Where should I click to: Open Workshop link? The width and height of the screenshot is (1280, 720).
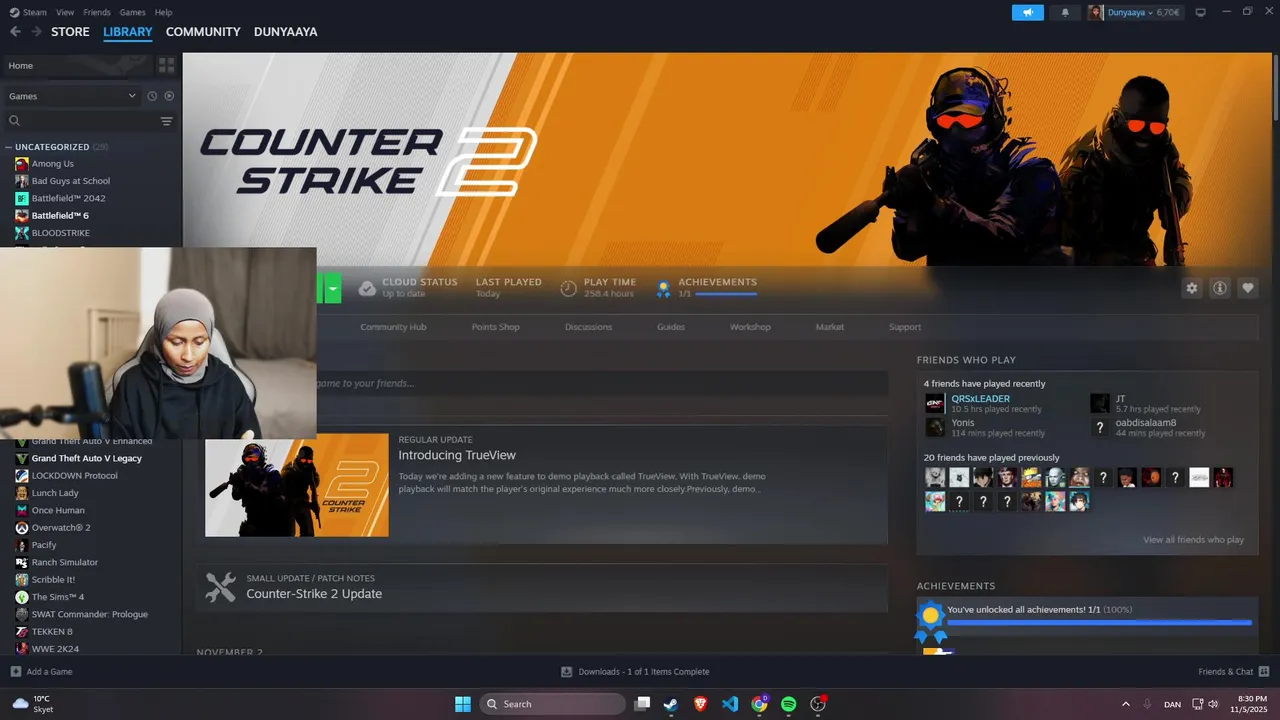tap(750, 327)
